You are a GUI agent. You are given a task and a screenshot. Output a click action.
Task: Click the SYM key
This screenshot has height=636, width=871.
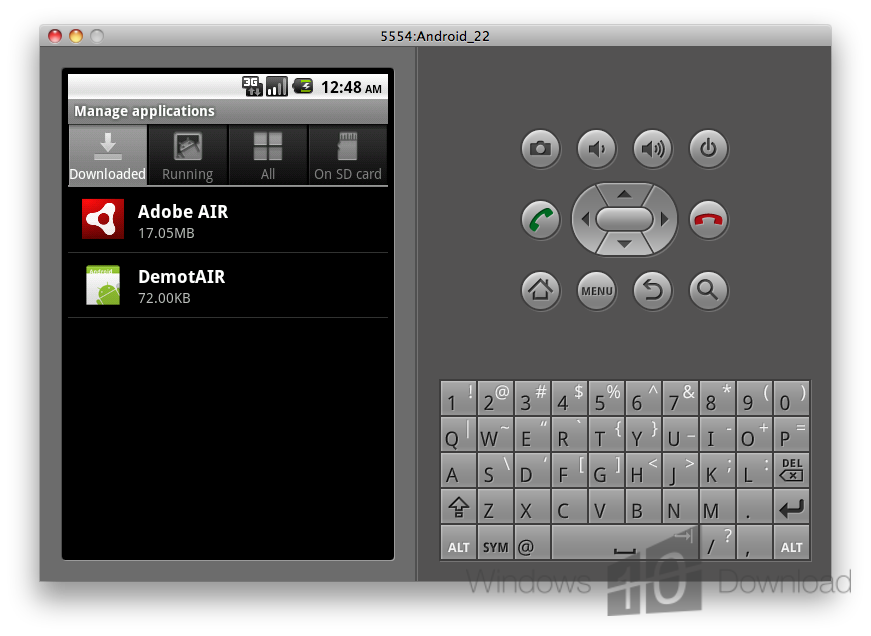pos(495,542)
